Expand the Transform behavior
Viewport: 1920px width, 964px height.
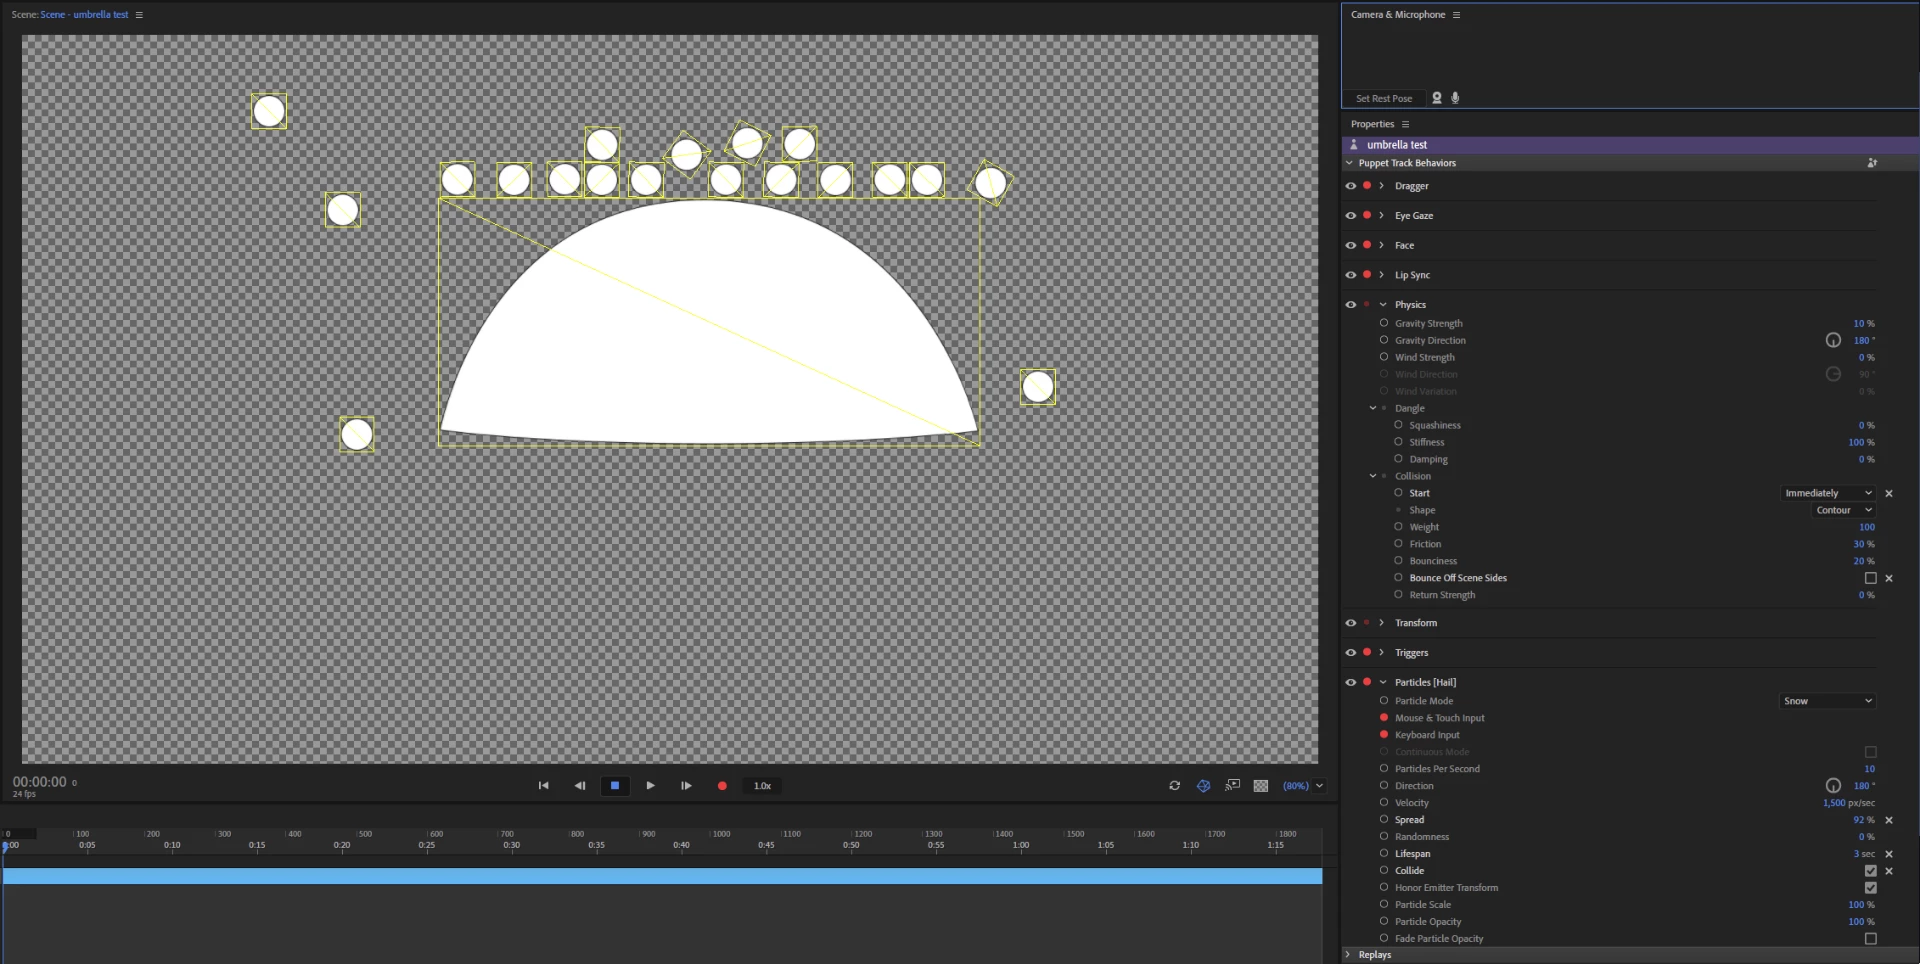tap(1382, 623)
